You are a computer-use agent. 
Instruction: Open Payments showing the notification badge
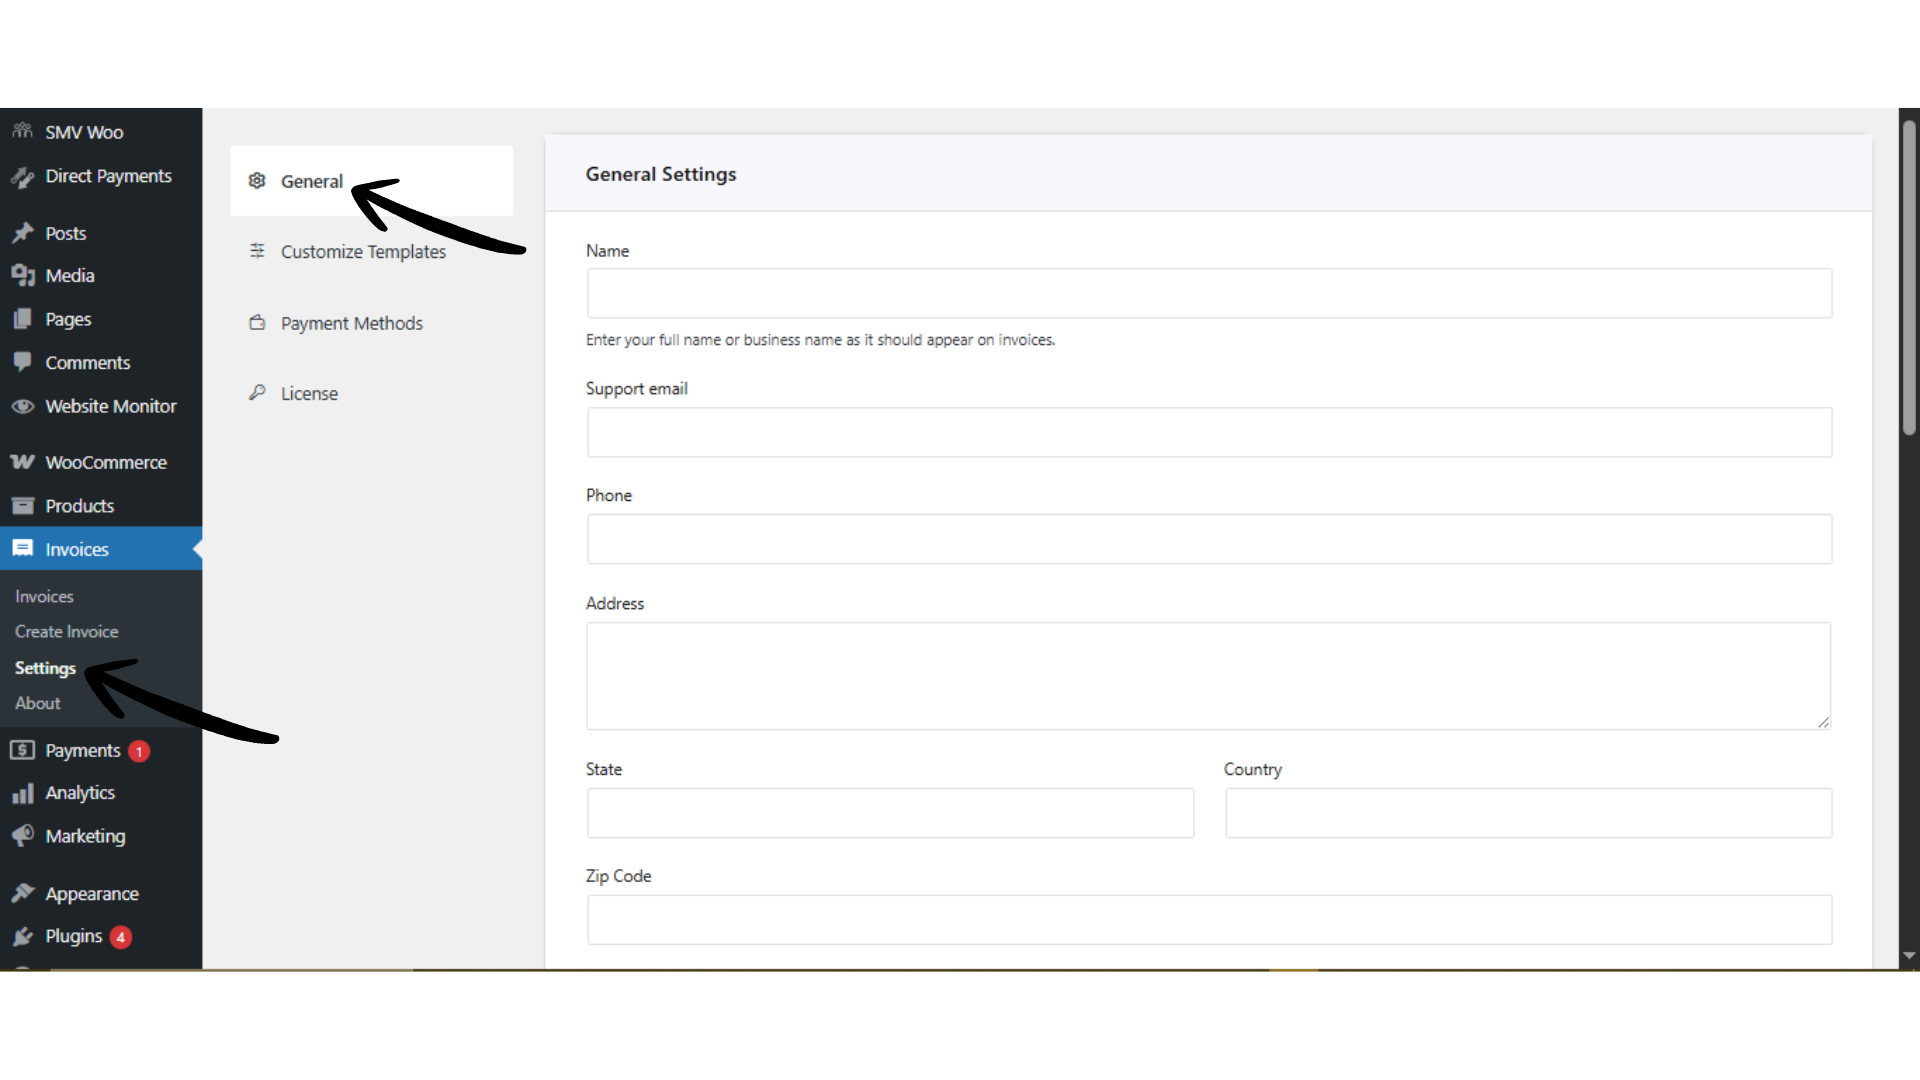[x=84, y=750]
